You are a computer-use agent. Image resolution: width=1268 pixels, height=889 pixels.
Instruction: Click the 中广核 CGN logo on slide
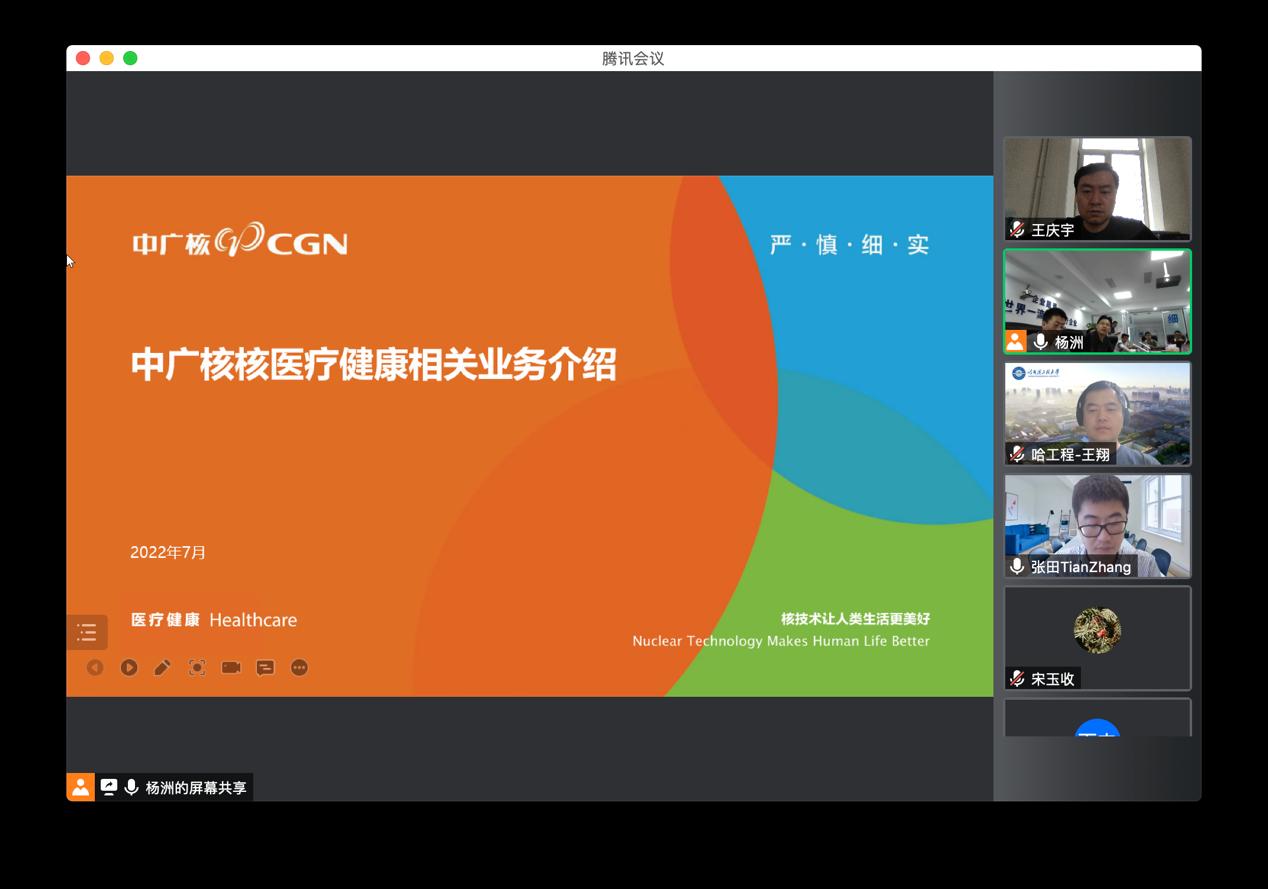point(240,240)
